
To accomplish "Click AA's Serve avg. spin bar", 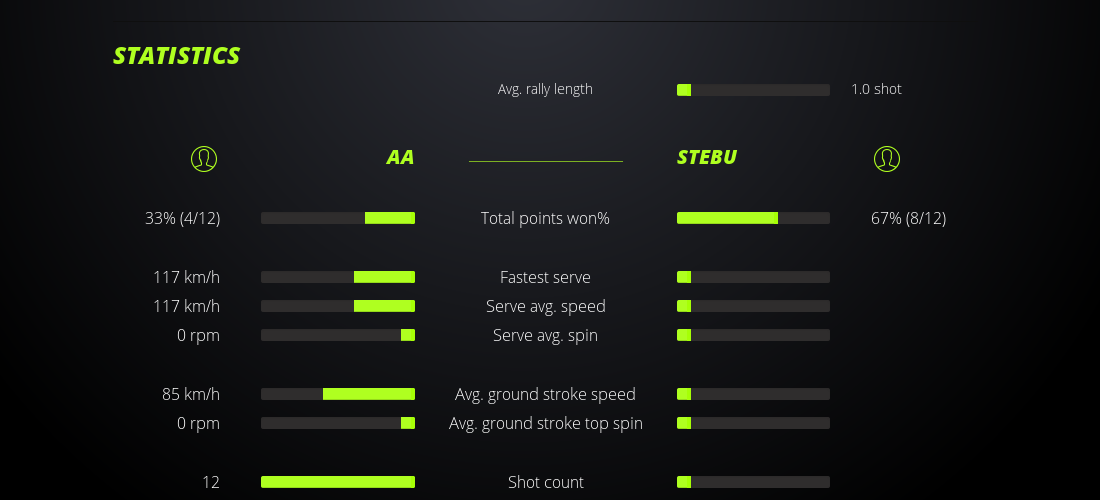I will (338, 335).
